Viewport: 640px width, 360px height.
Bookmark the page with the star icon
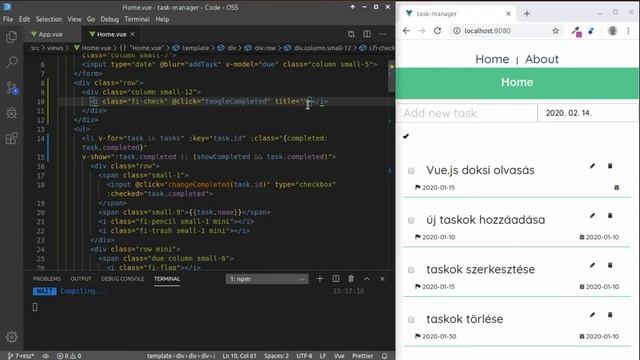click(x=556, y=31)
